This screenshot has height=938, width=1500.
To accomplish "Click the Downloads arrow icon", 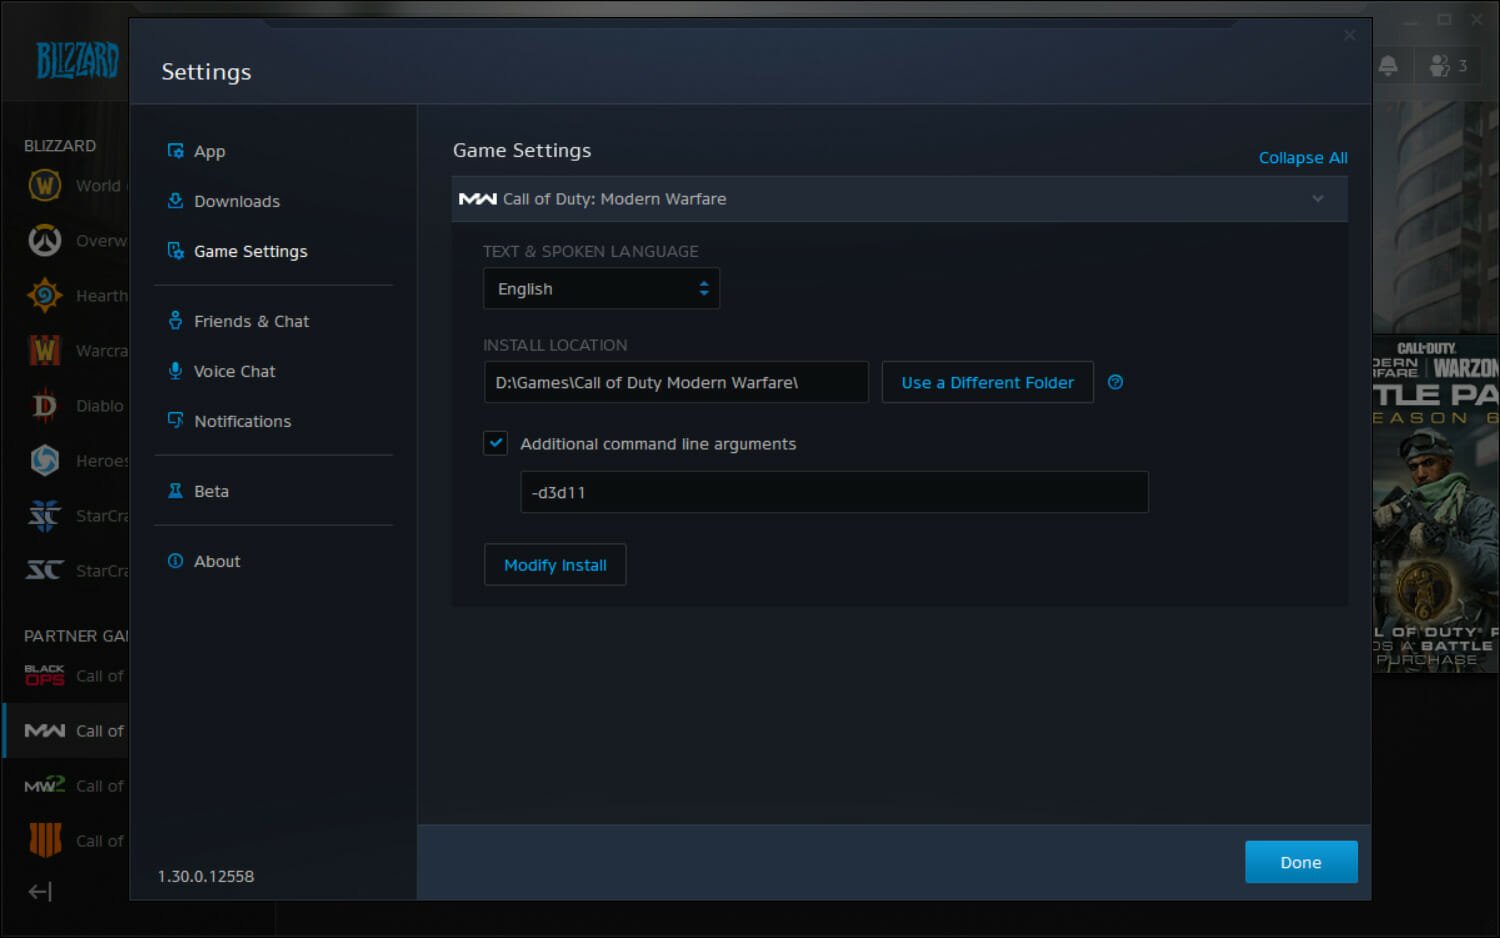I will tap(175, 200).
